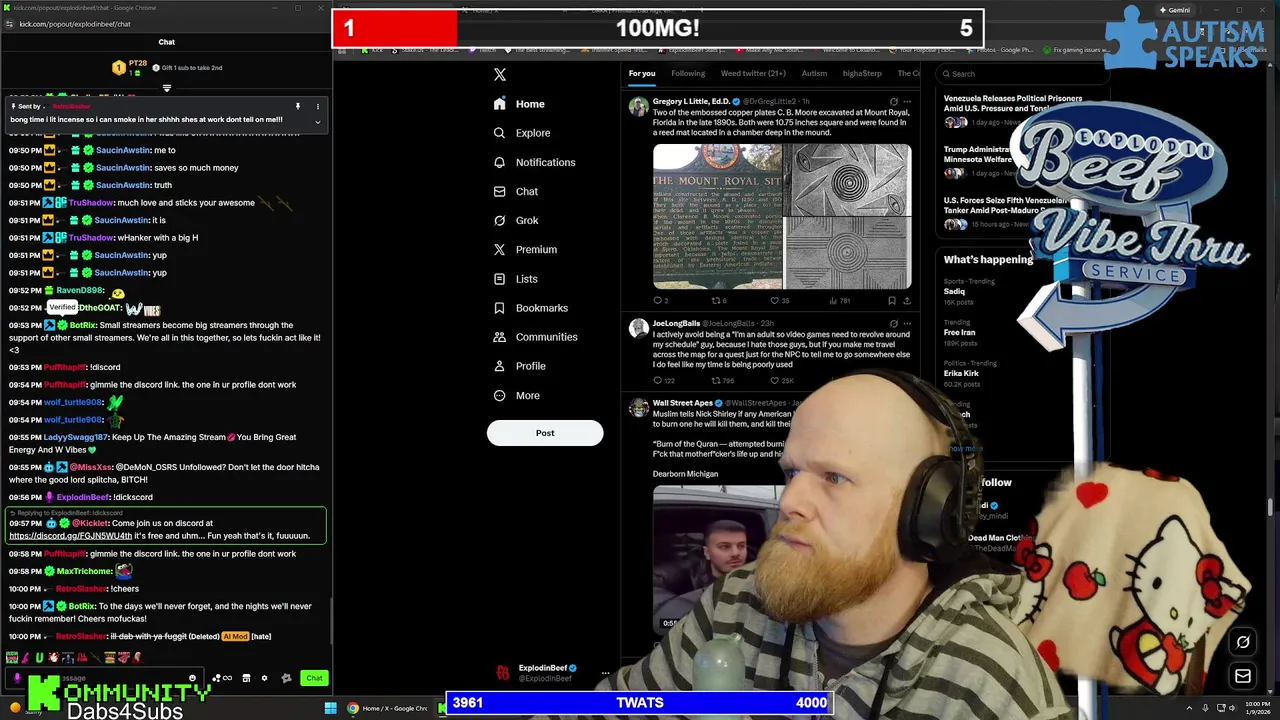
Task: Open emoji picker in Kick chat input
Action: click(192, 678)
